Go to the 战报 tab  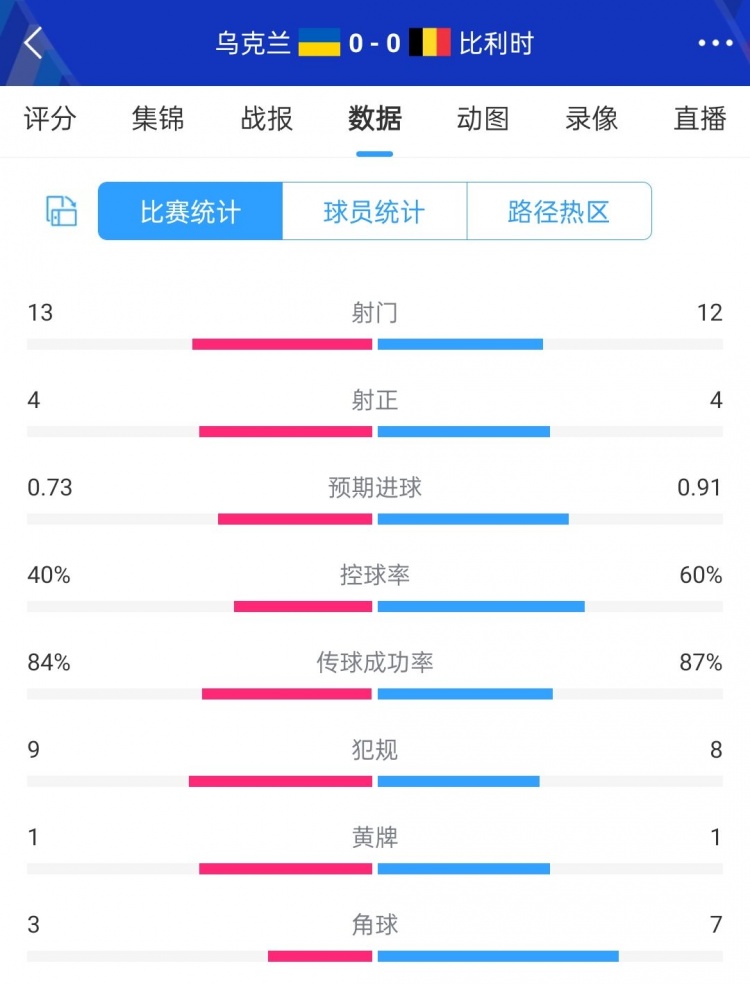pyautogui.click(x=267, y=119)
